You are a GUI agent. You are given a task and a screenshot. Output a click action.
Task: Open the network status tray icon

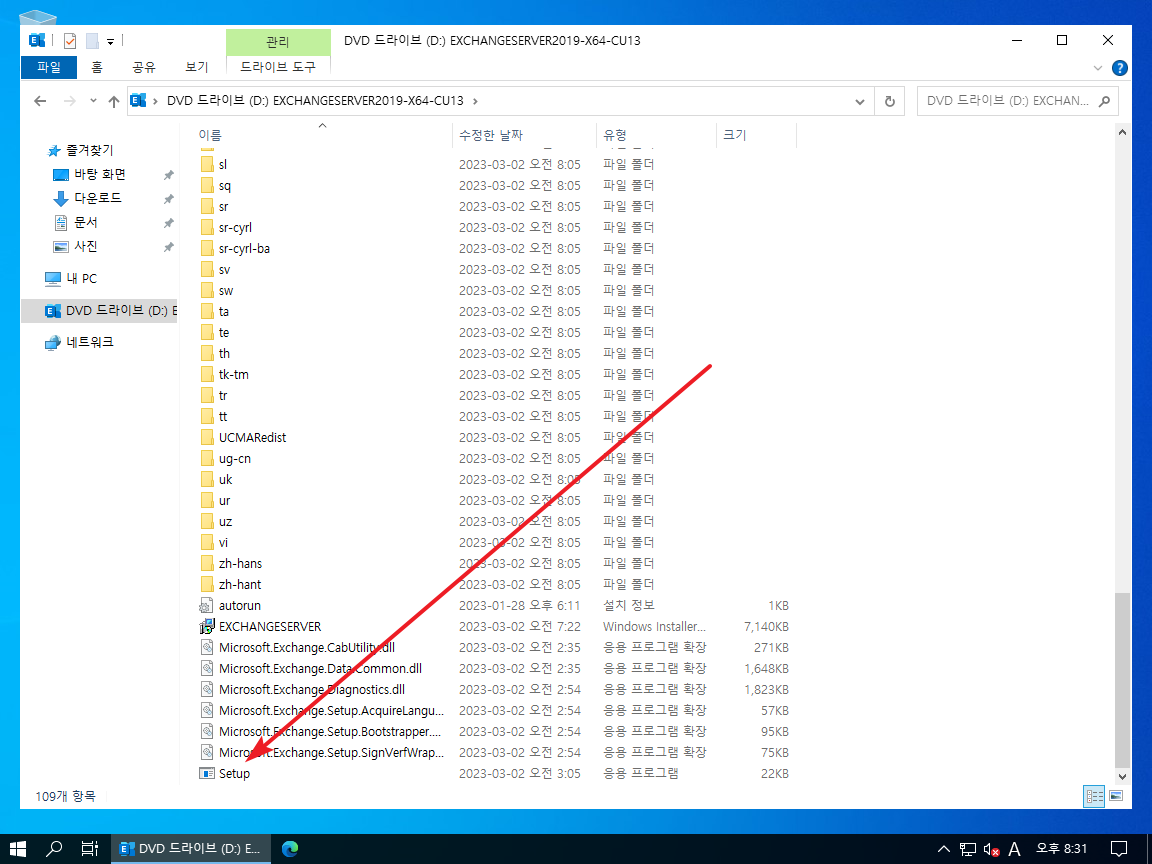click(968, 849)
